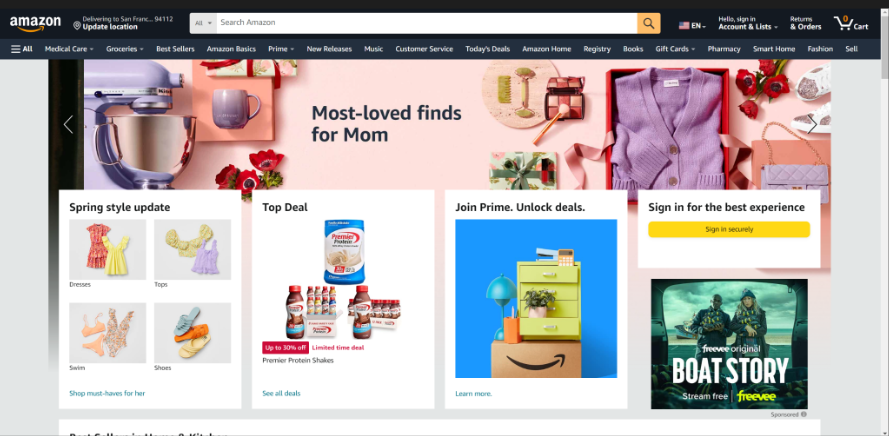Click in the Search Amazon field
The image size is (889, 436).
pos(426,23)
